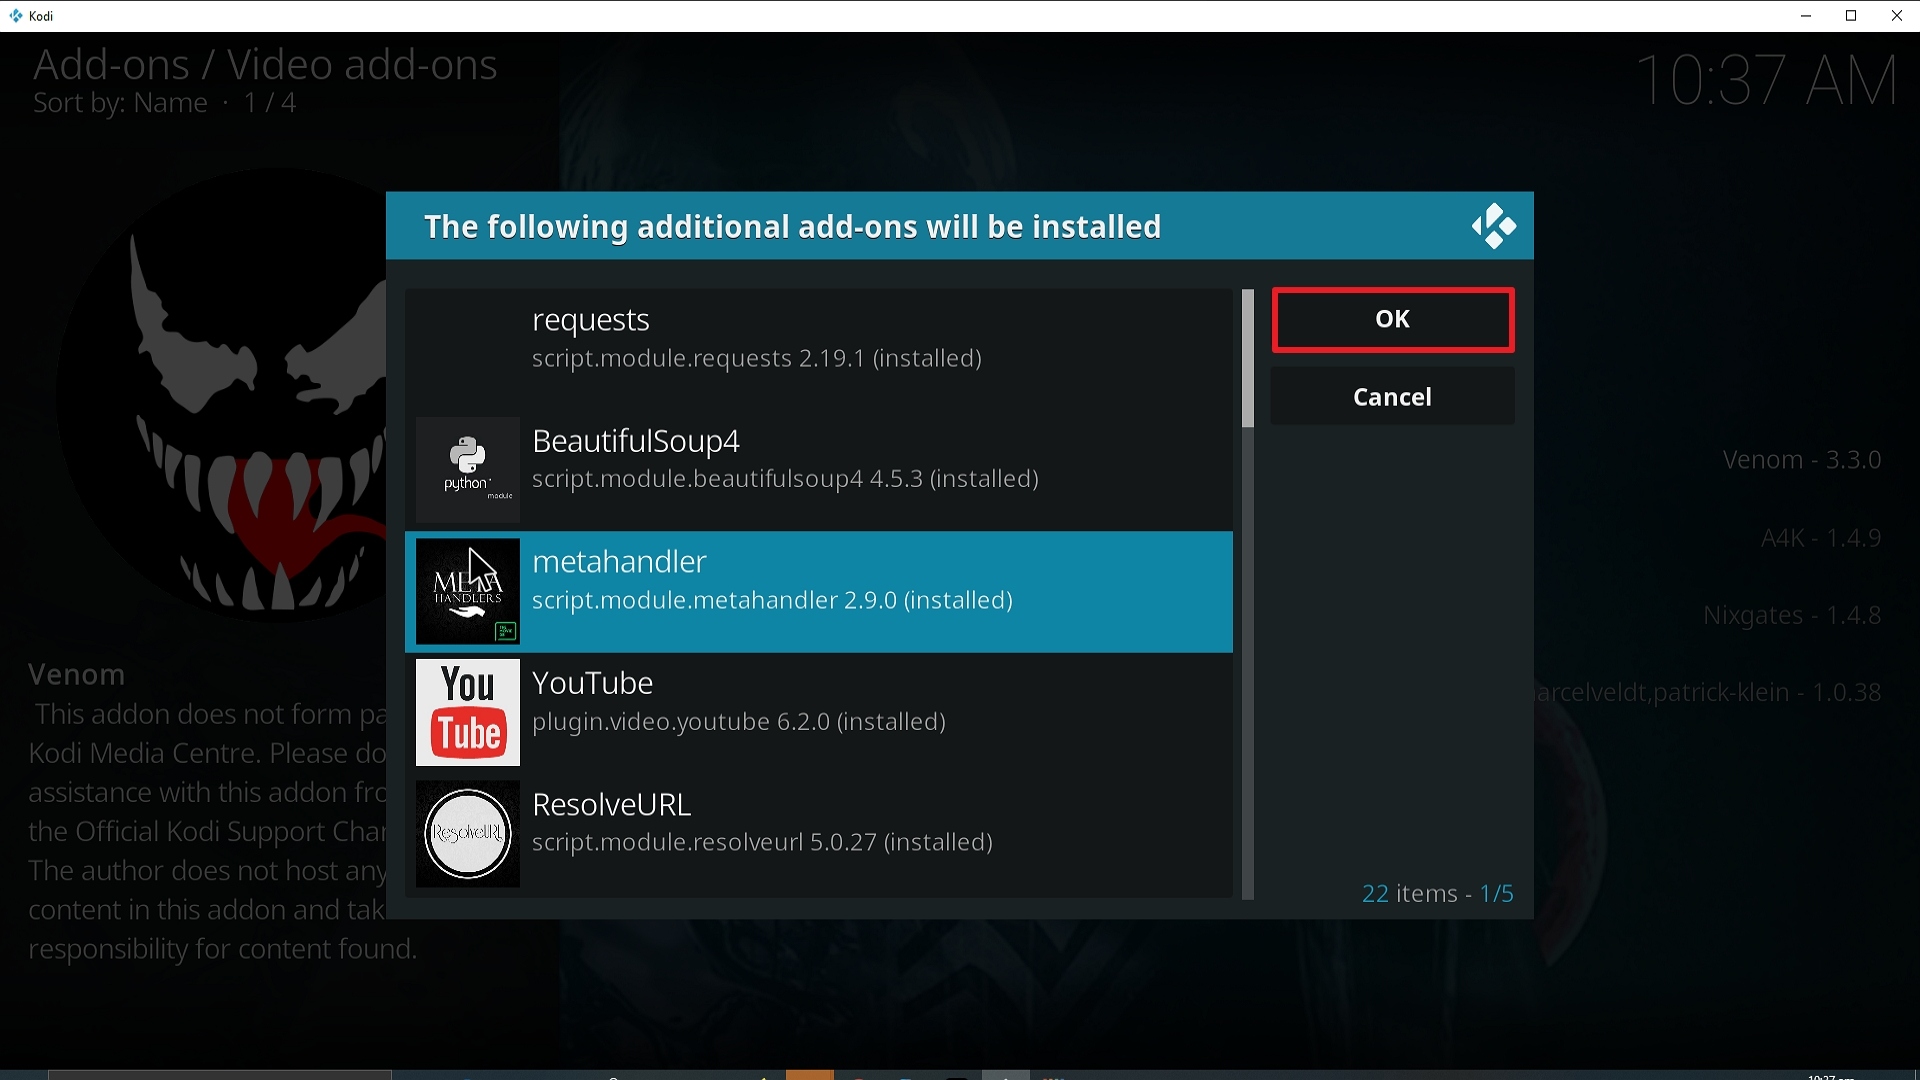Click the 22 items page counter
The width and height of the screenshot is (1920, 1080).
pyautogui.click(x=1437, y=894)
